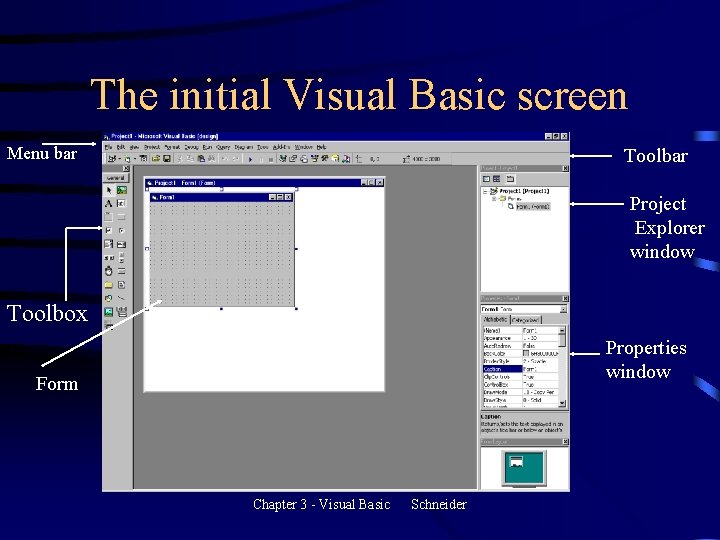Click the Form1 design window title bar

coord(222,197)
